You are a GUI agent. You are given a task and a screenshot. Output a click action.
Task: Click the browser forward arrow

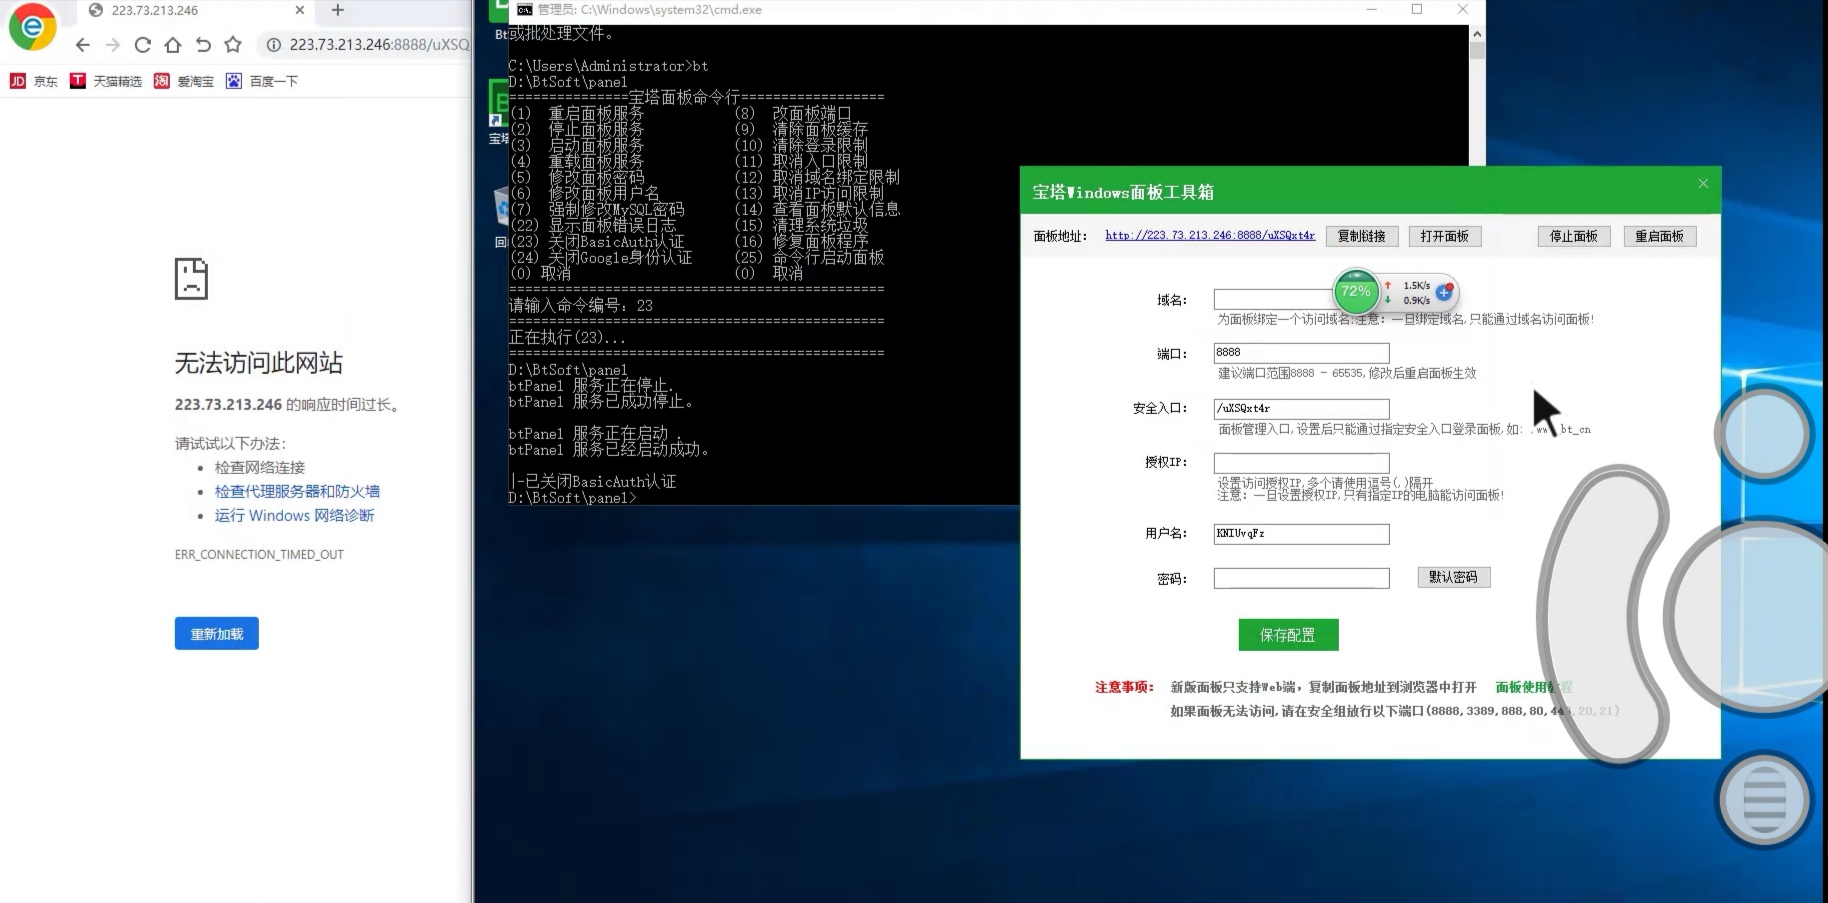(112, 45)
